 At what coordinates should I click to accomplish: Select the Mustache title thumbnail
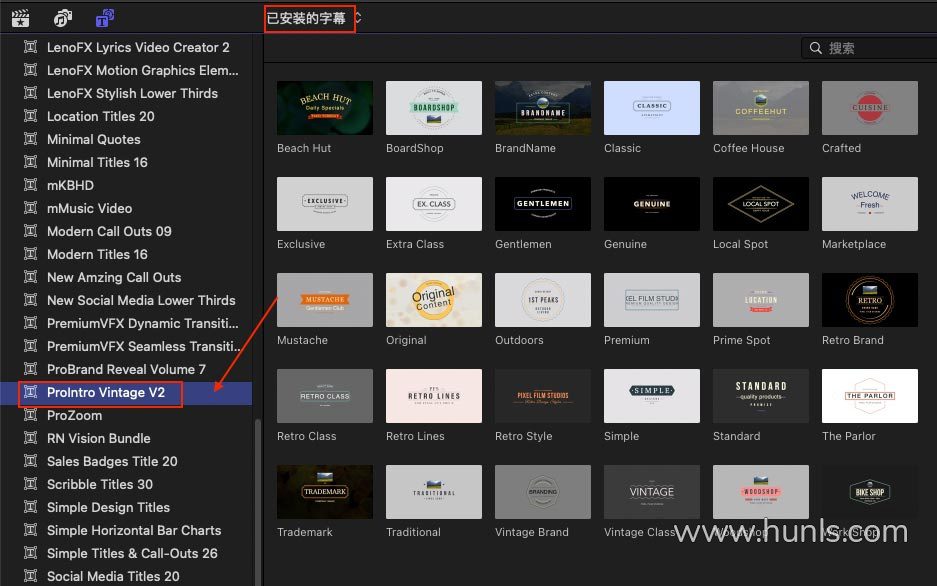(324, 300)
